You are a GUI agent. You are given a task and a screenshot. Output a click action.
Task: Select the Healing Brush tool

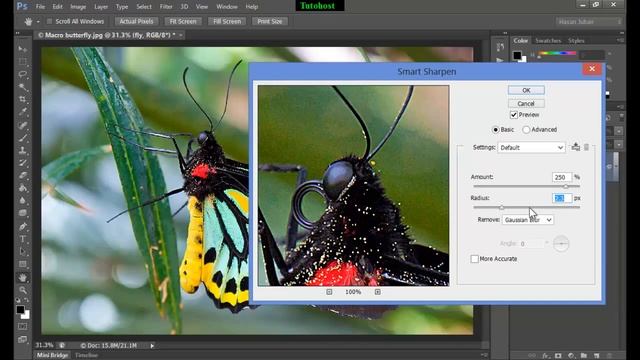[x=22, y=125]
